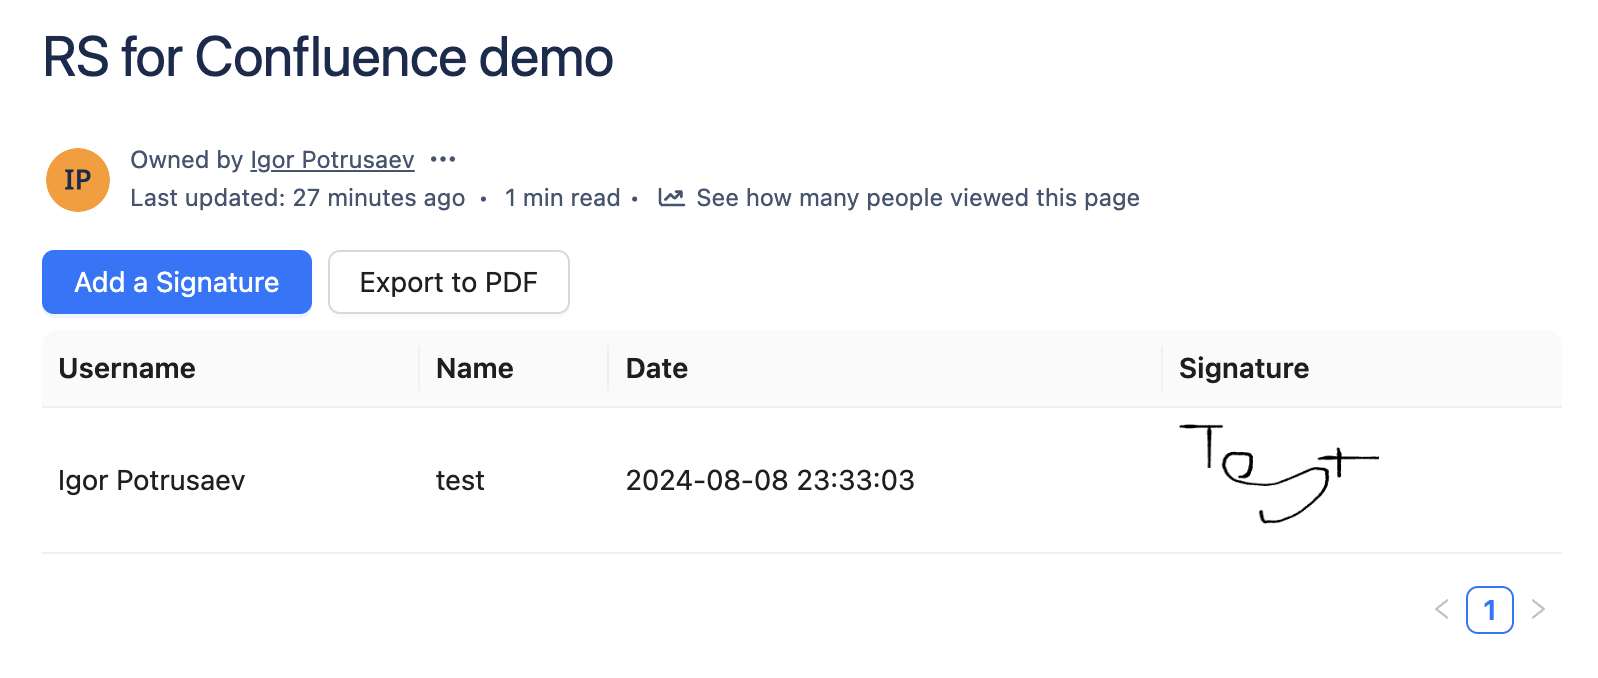
Task: Click See how many people viewed this page
Action: [x=917, y=197]
